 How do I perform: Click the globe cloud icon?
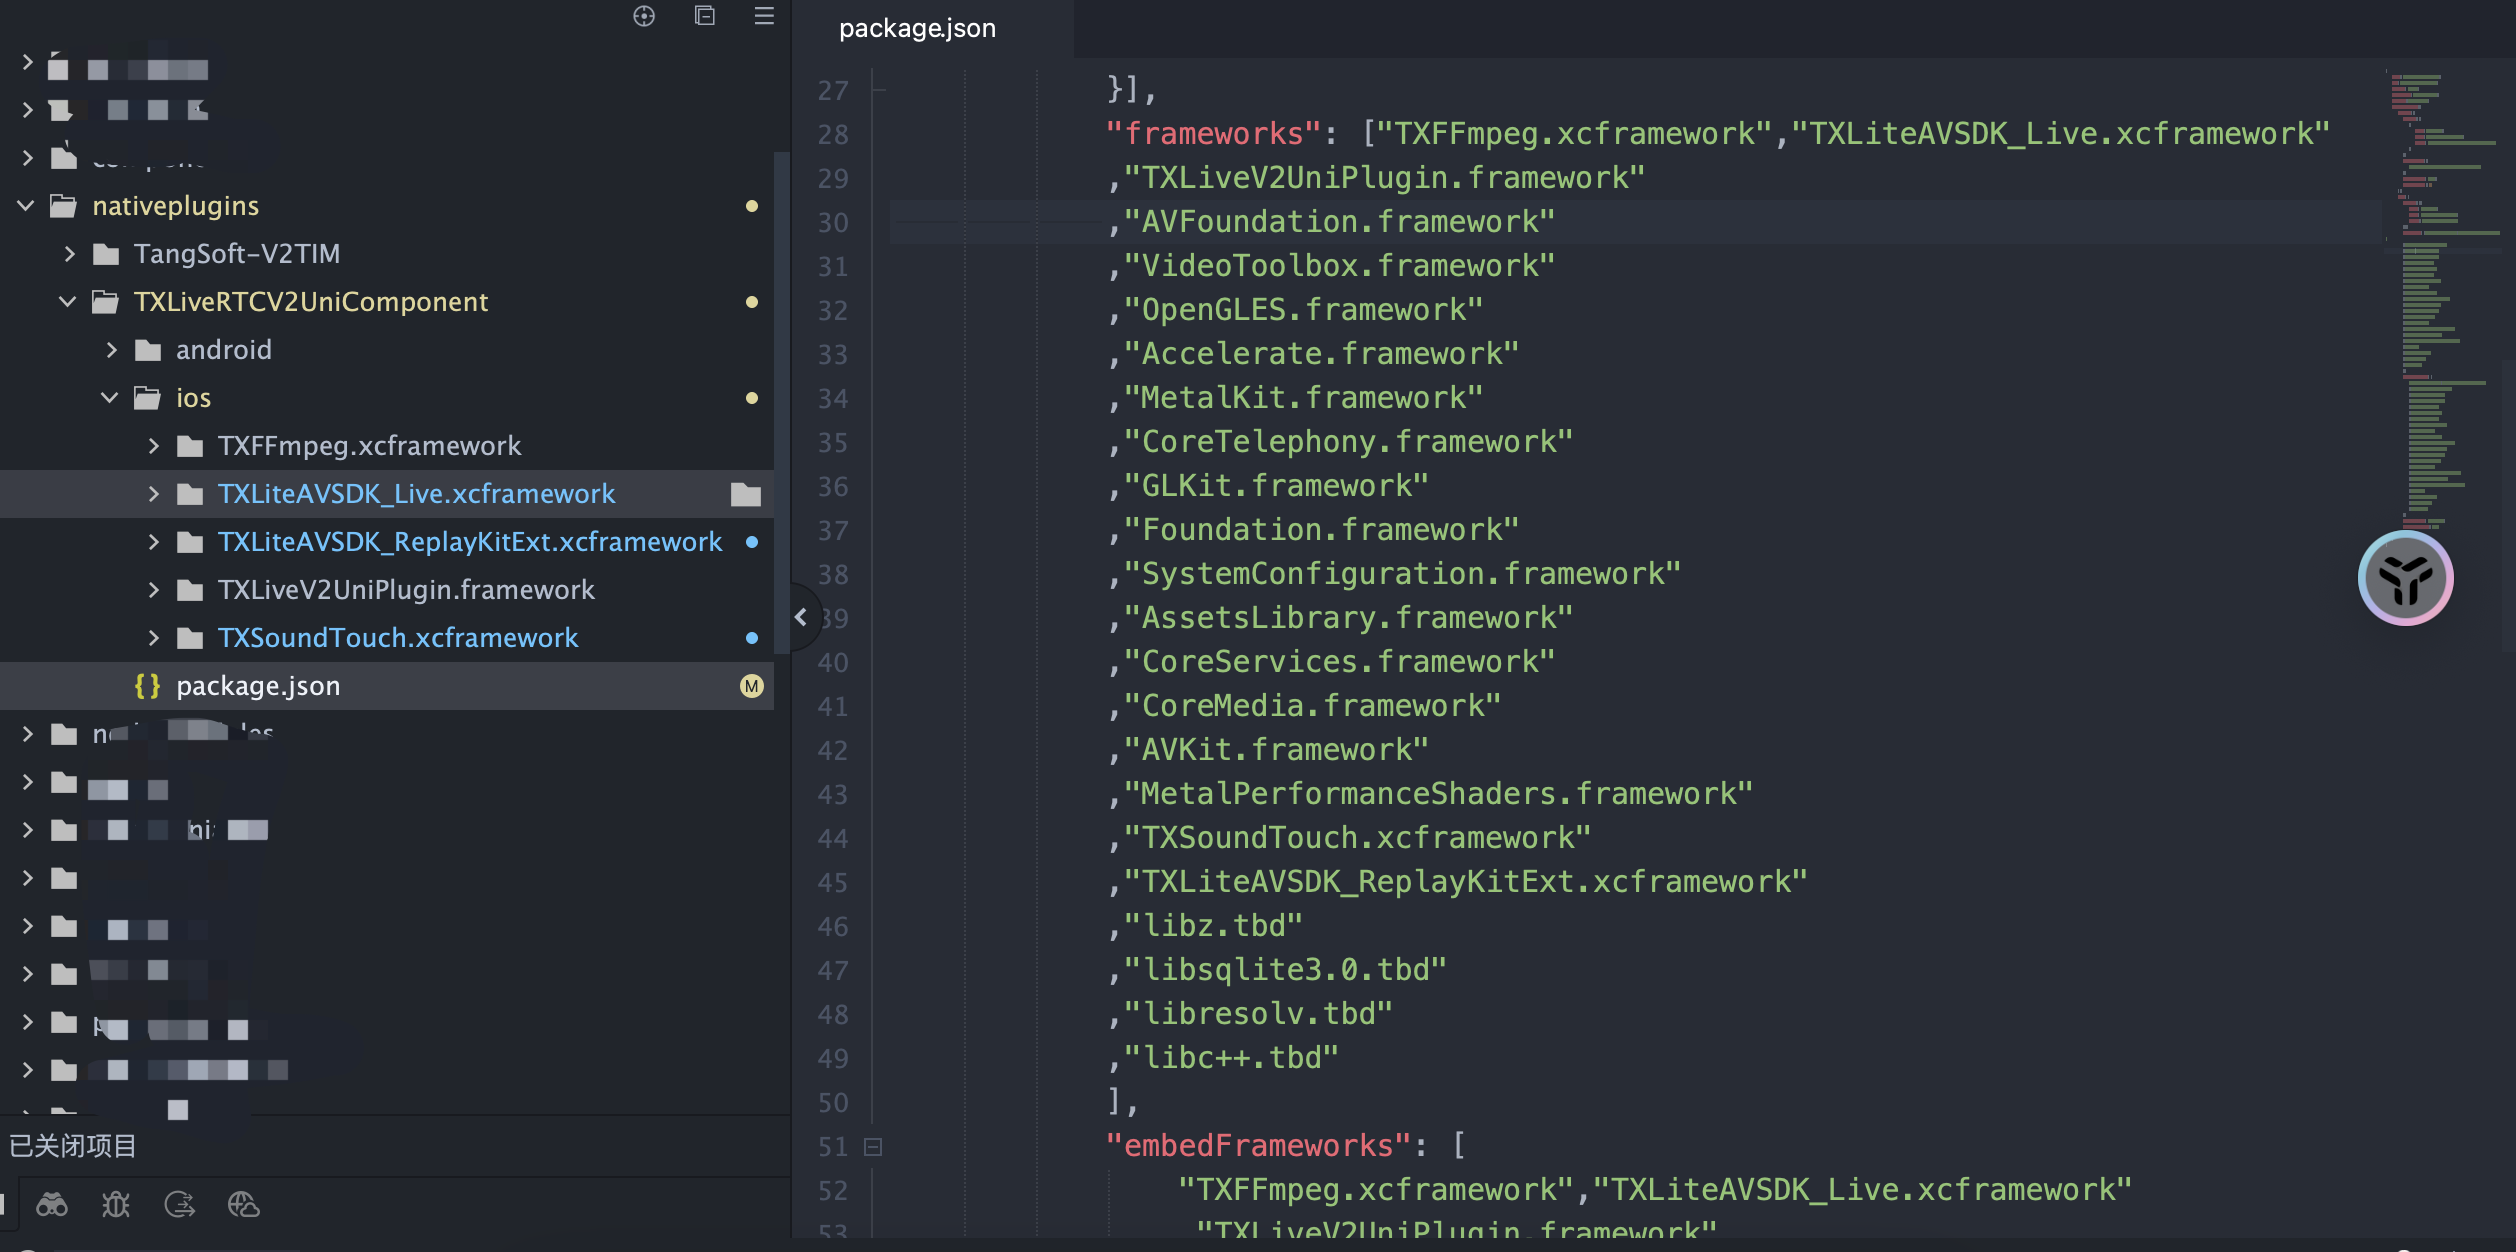point(243,1205)
